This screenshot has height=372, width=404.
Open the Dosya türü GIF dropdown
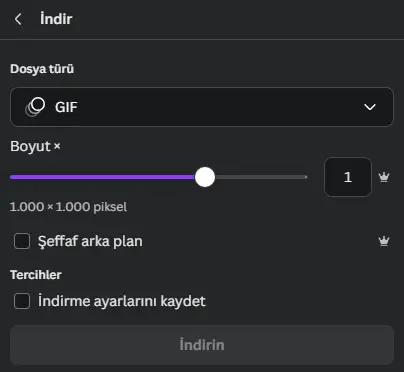tap(202, 107)
